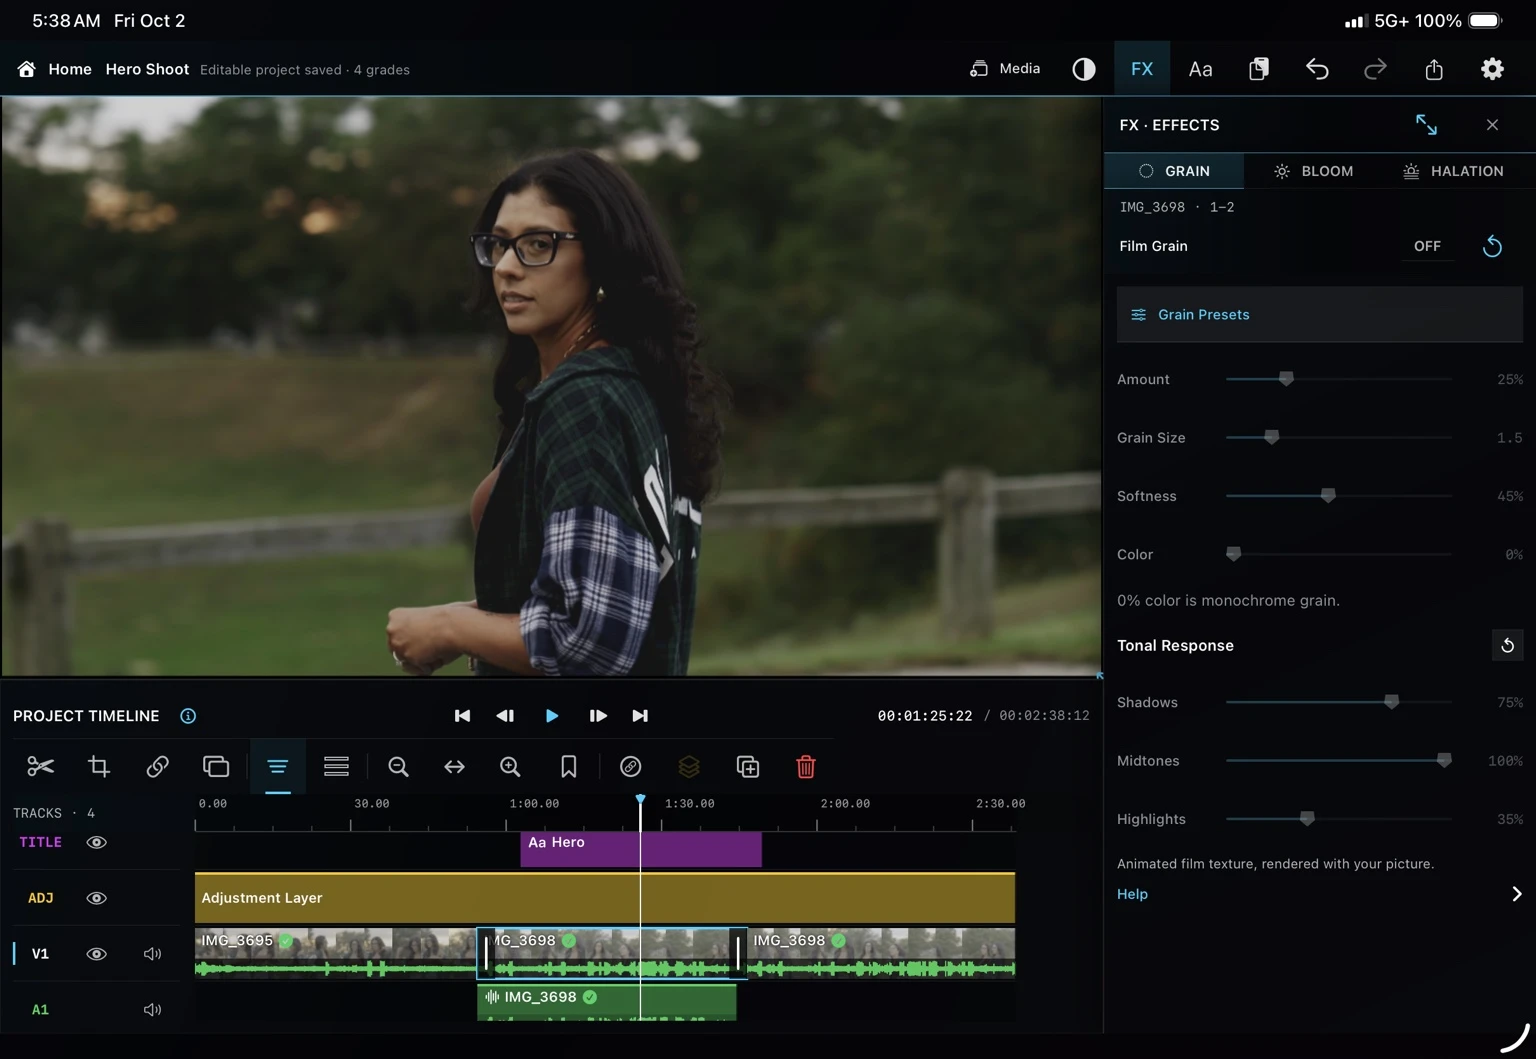
Task: Expand Help with the chevron arrow
Action: click(1516, 894)
